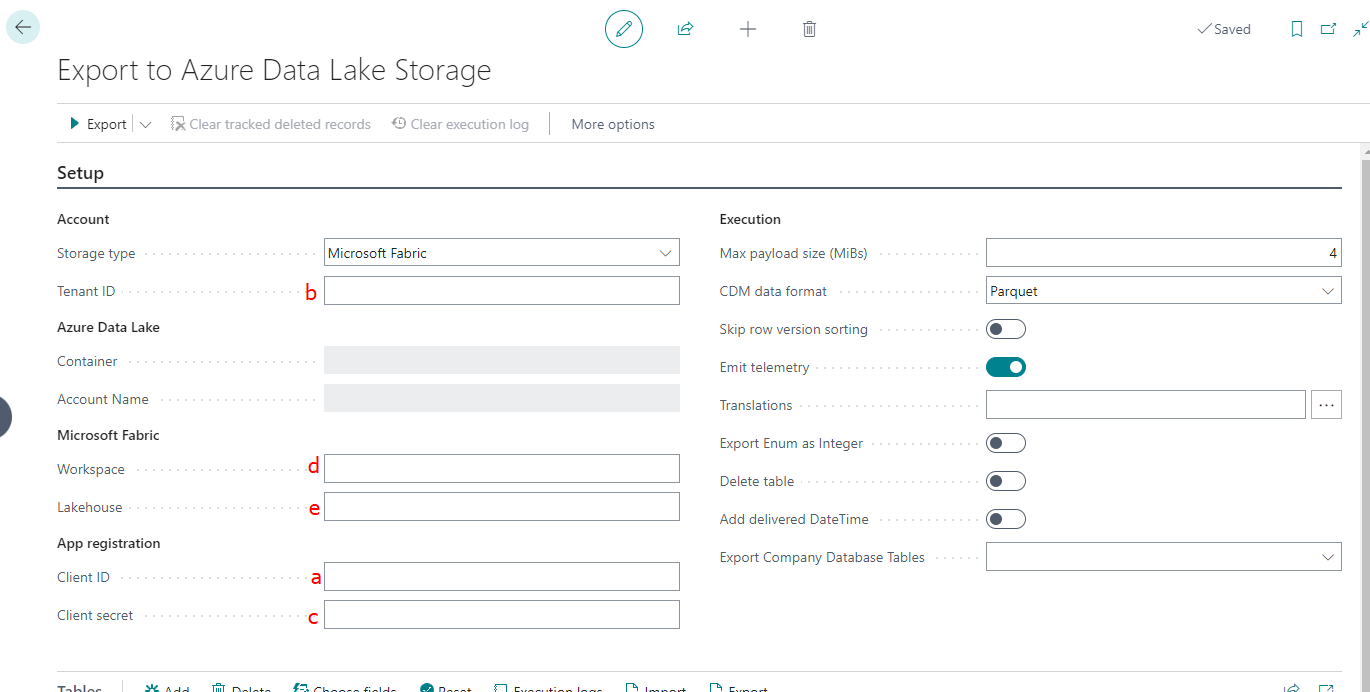Click the Translations ellipsis button
Viewport: 1370px width, 692px height.
(1326, 405)
